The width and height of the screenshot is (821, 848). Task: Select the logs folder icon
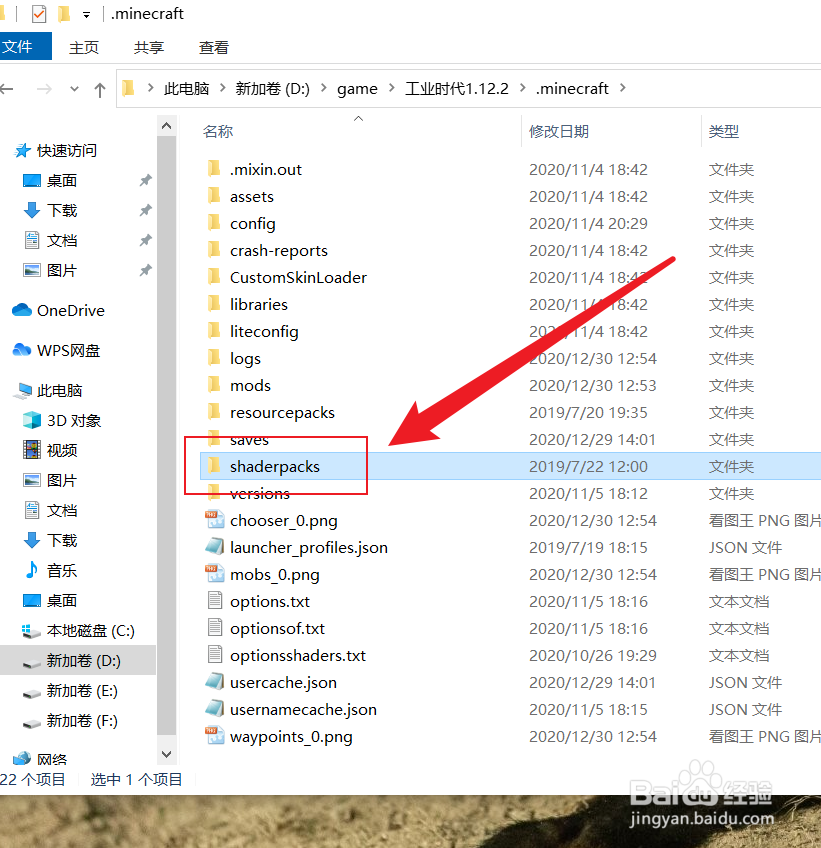point(214,357)
